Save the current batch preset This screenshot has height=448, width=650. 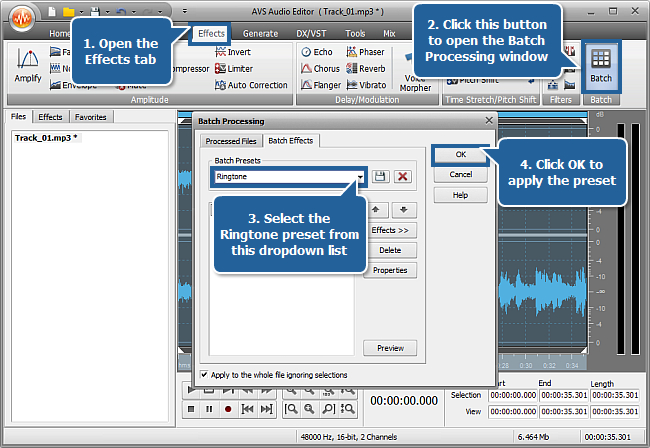pyautogui.click(x=380, y=177)
